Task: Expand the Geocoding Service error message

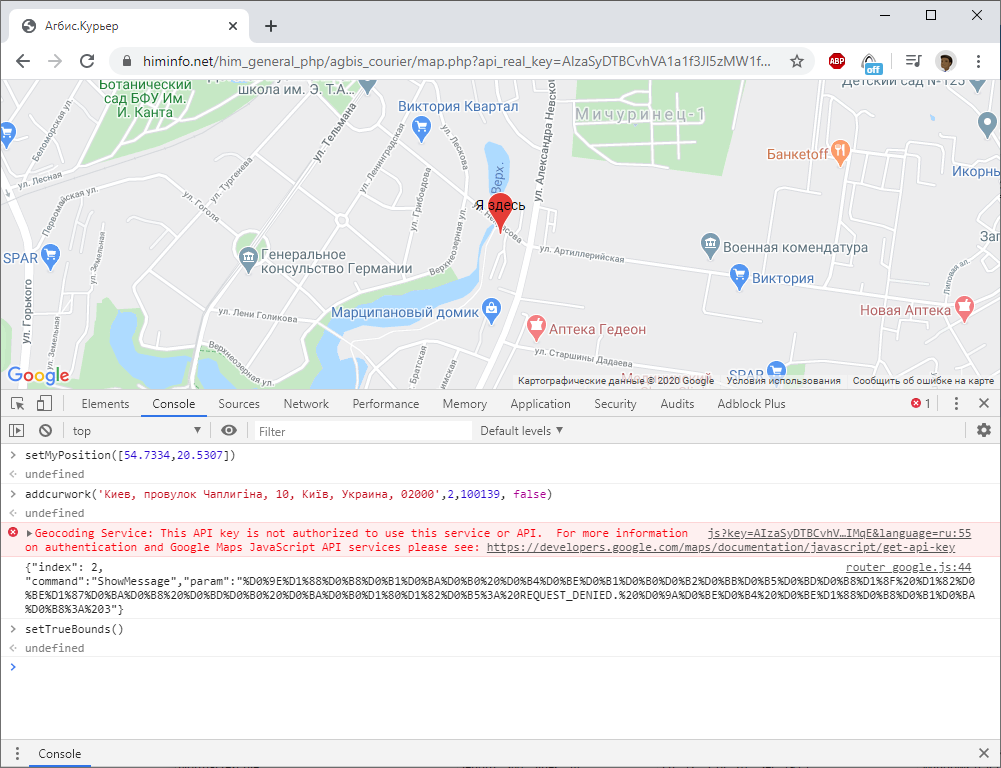Action: 29,533
